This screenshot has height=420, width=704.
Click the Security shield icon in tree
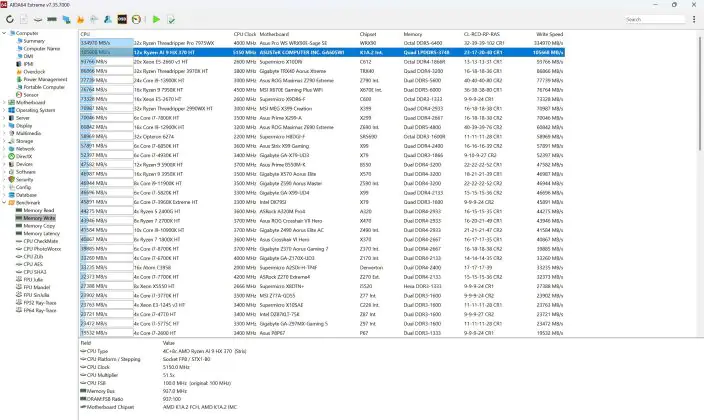coord(12,180)
